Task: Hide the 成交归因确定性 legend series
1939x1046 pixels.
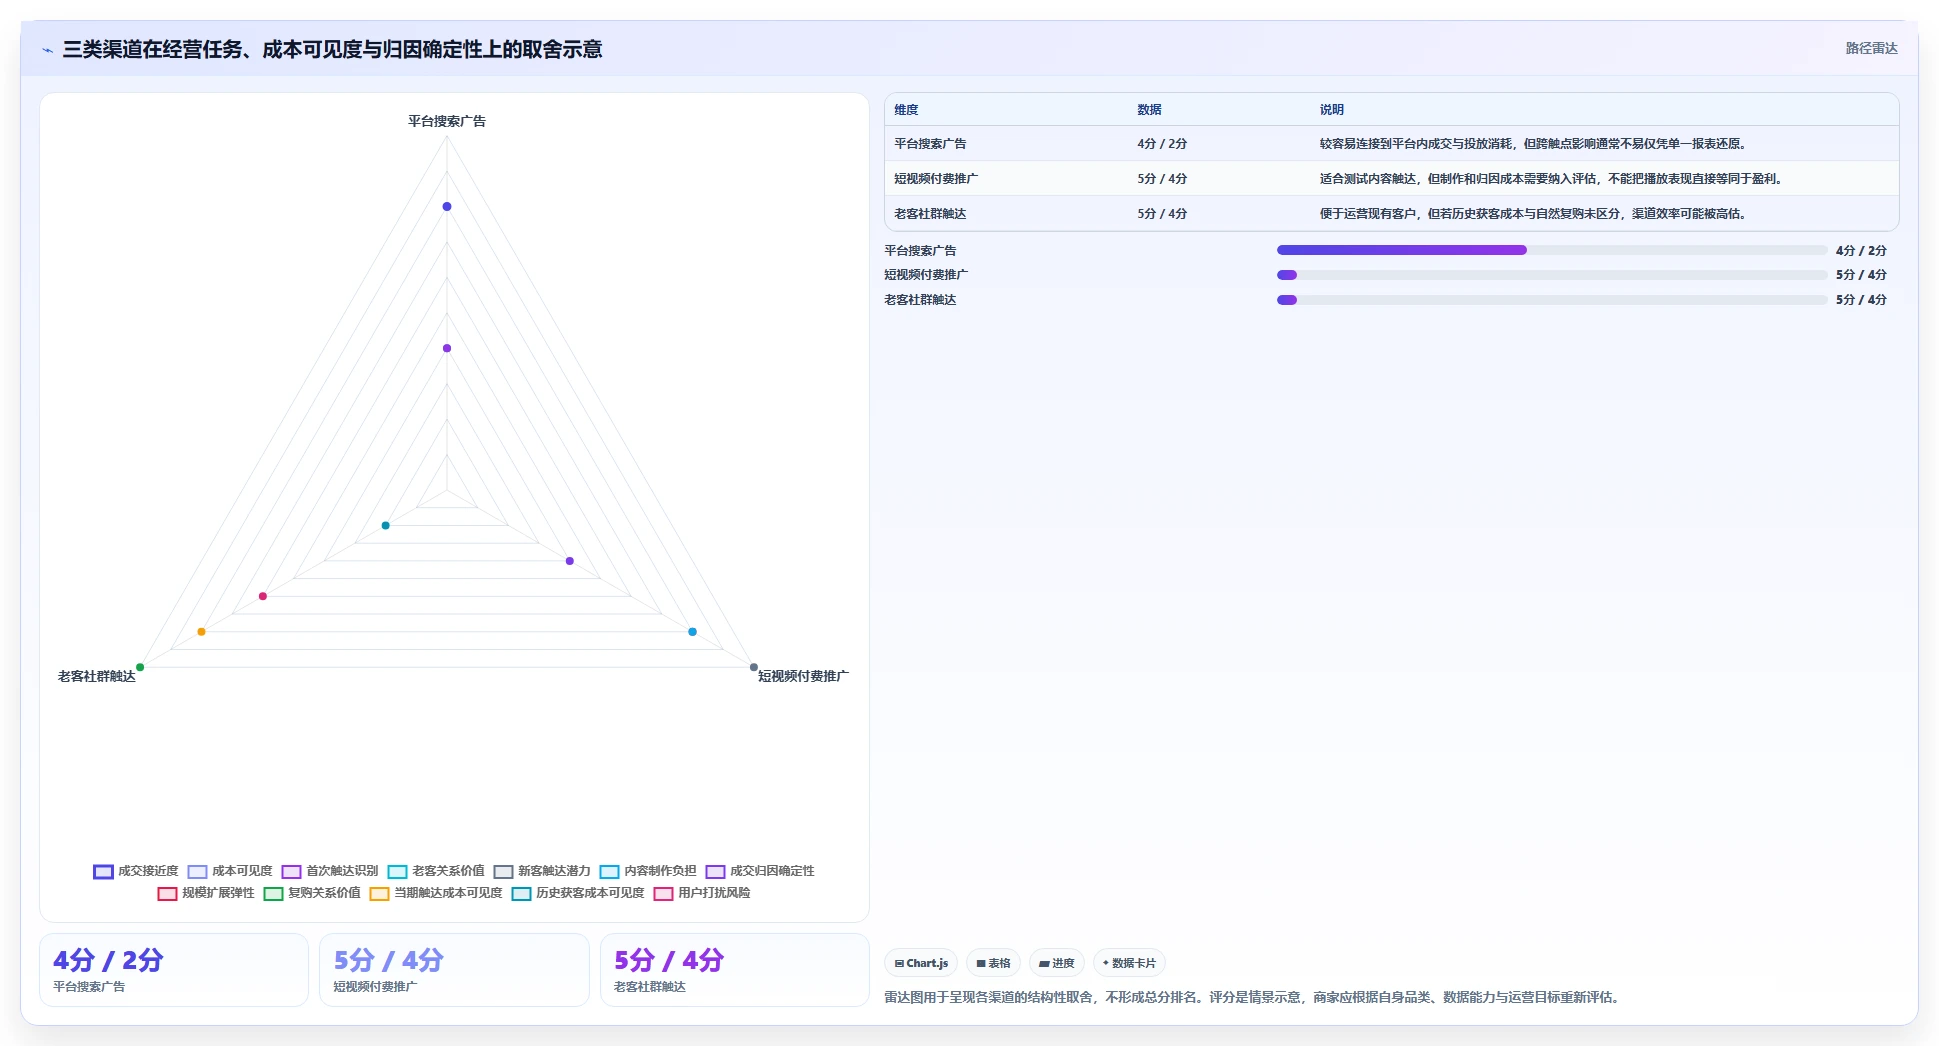Action: 760,871
